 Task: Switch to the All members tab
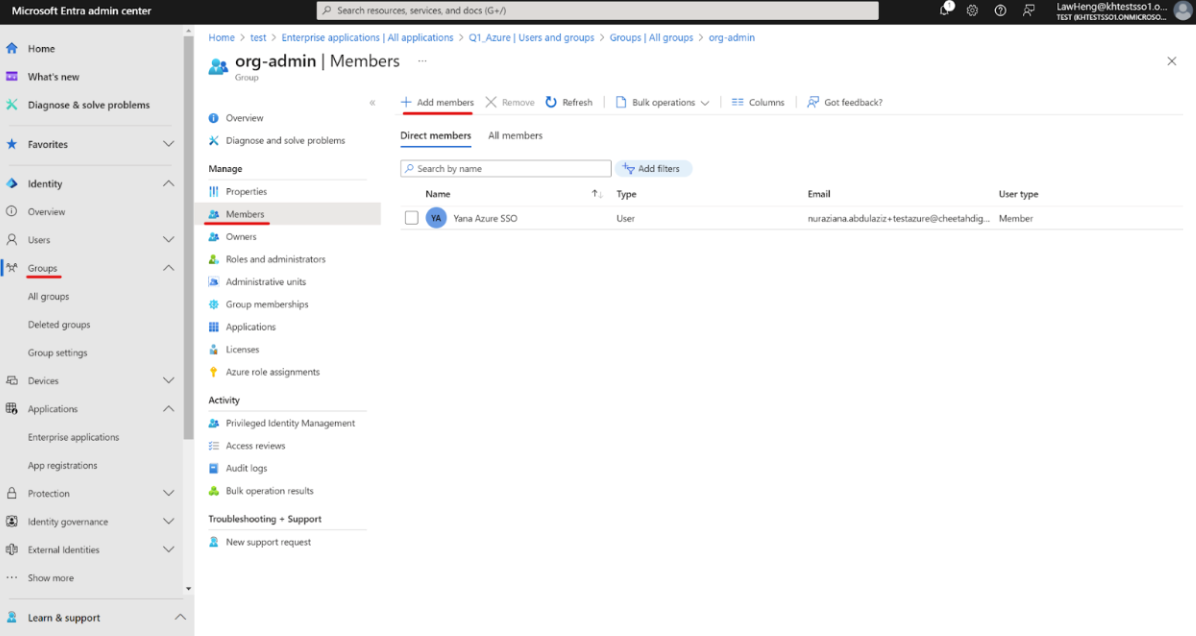click(515, 136)
